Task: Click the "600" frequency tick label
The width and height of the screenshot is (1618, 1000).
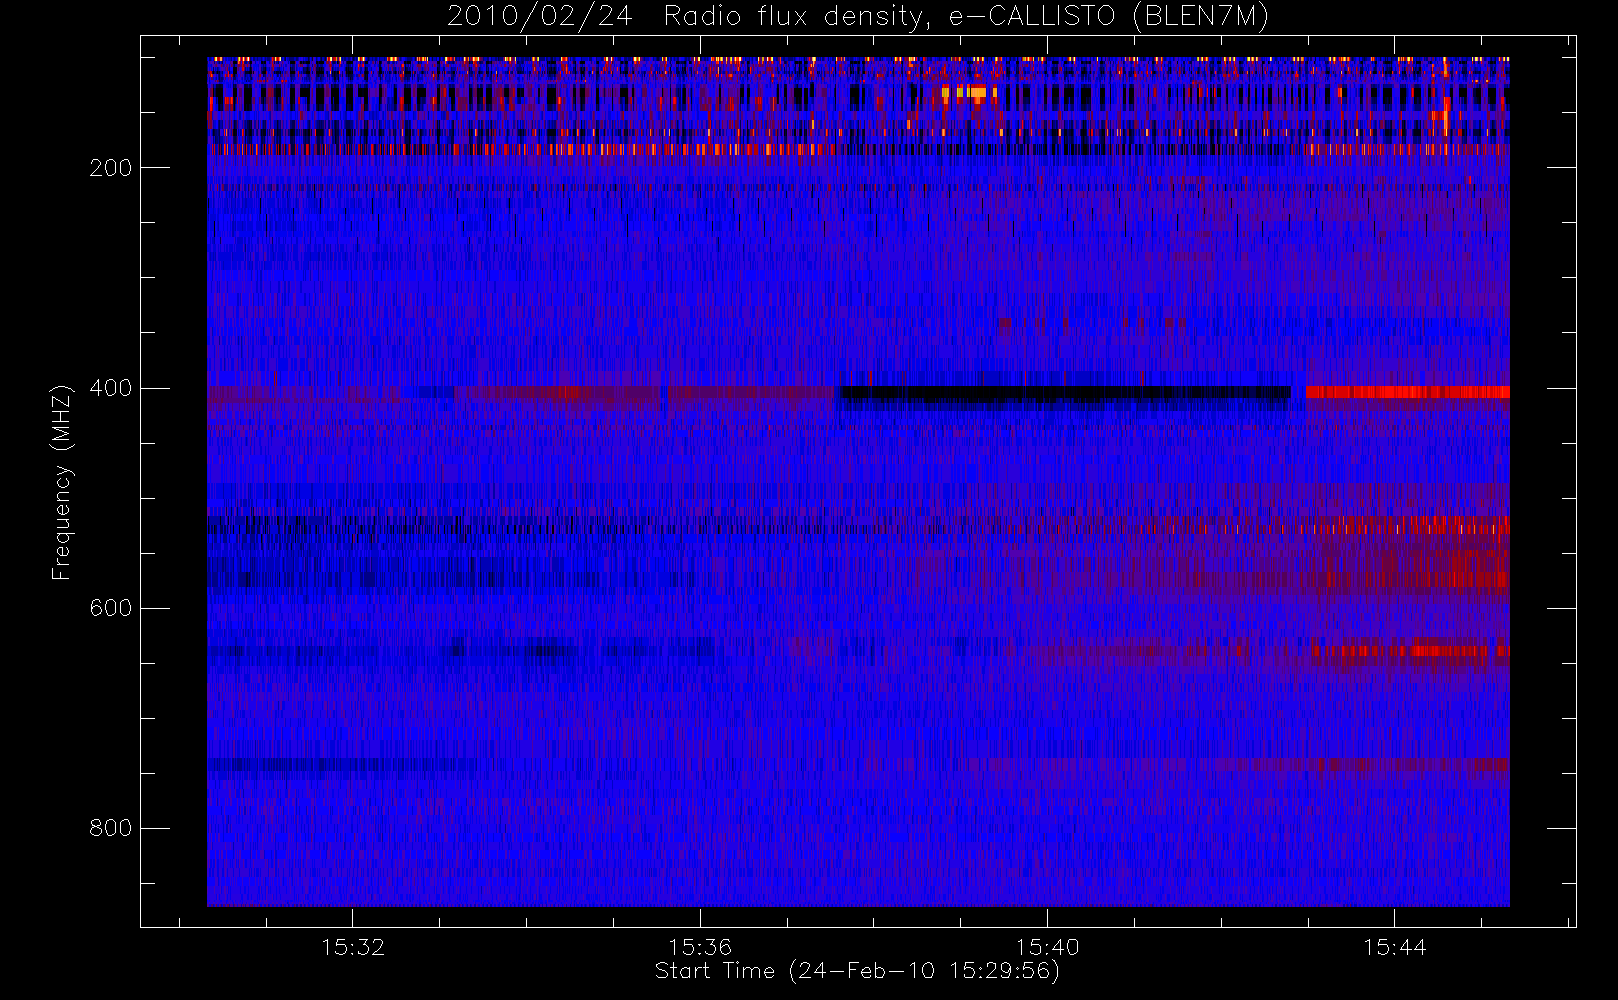Action: pos(110,608)
